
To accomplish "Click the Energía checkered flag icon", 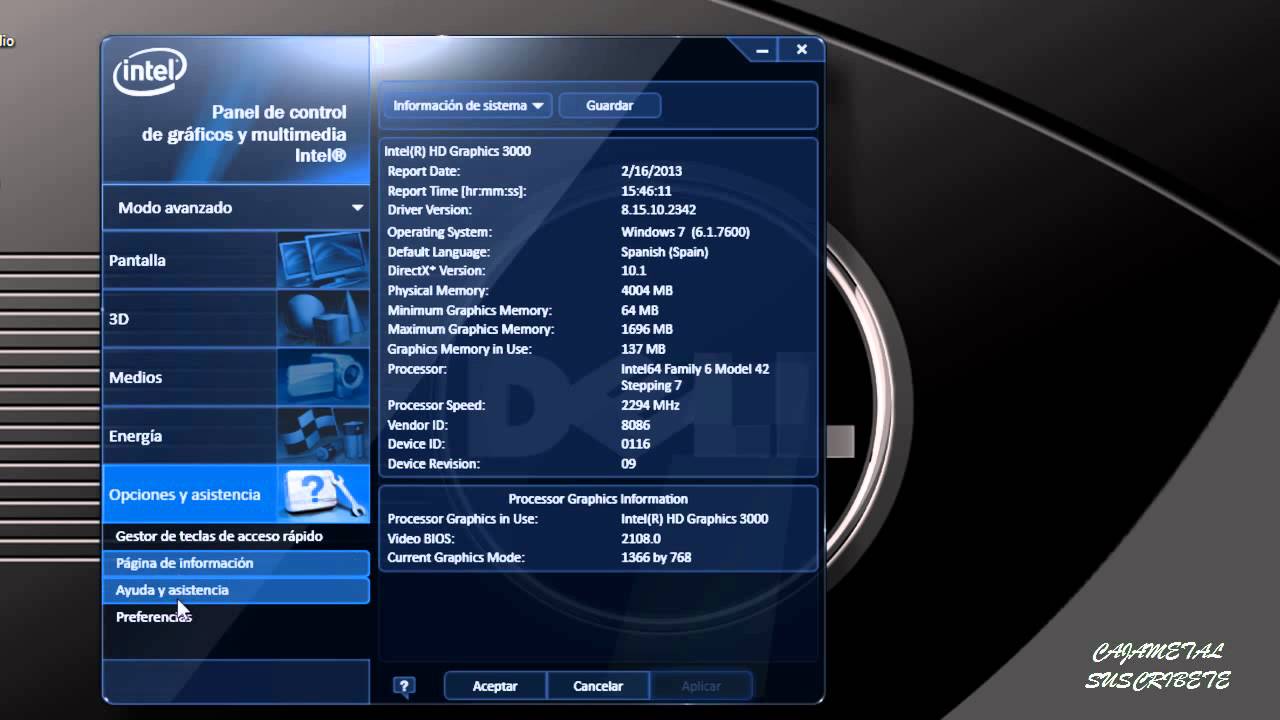I will [x=323, y=436].
